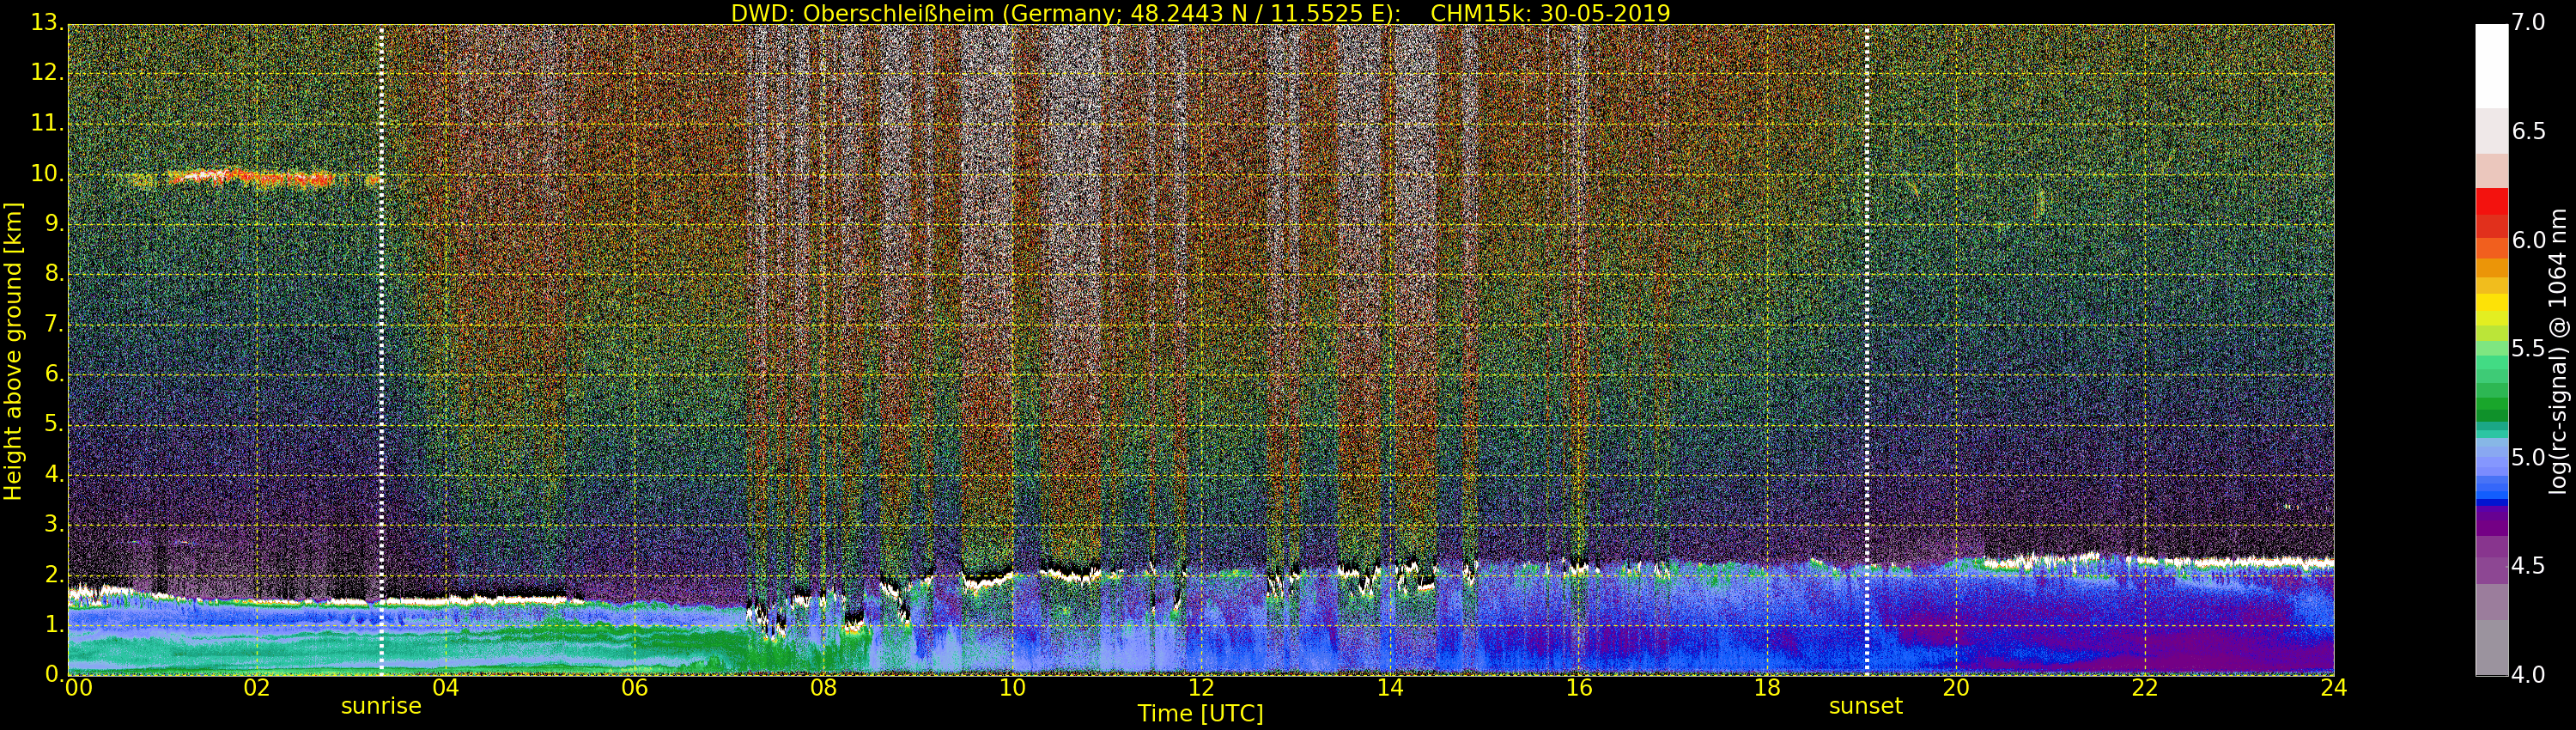
Task: Click the '6.0' colorbar tick label
Action: (2528, 240)
